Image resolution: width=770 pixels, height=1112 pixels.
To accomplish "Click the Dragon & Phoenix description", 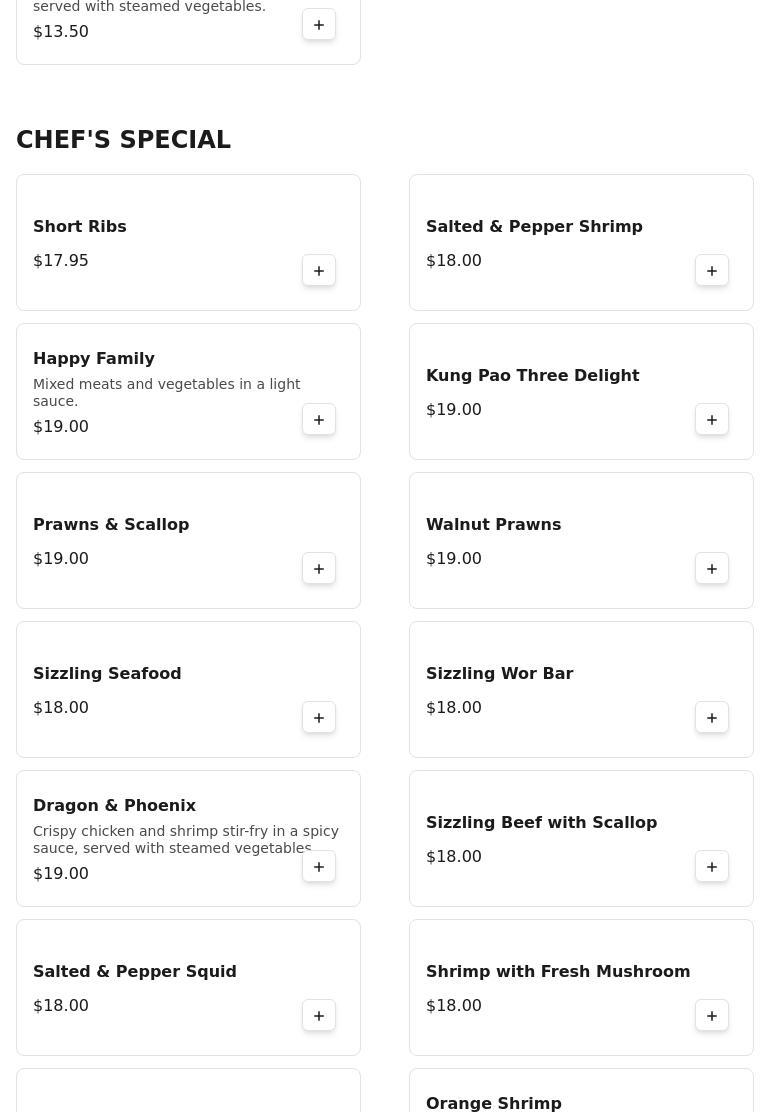I will pos(185,840).
